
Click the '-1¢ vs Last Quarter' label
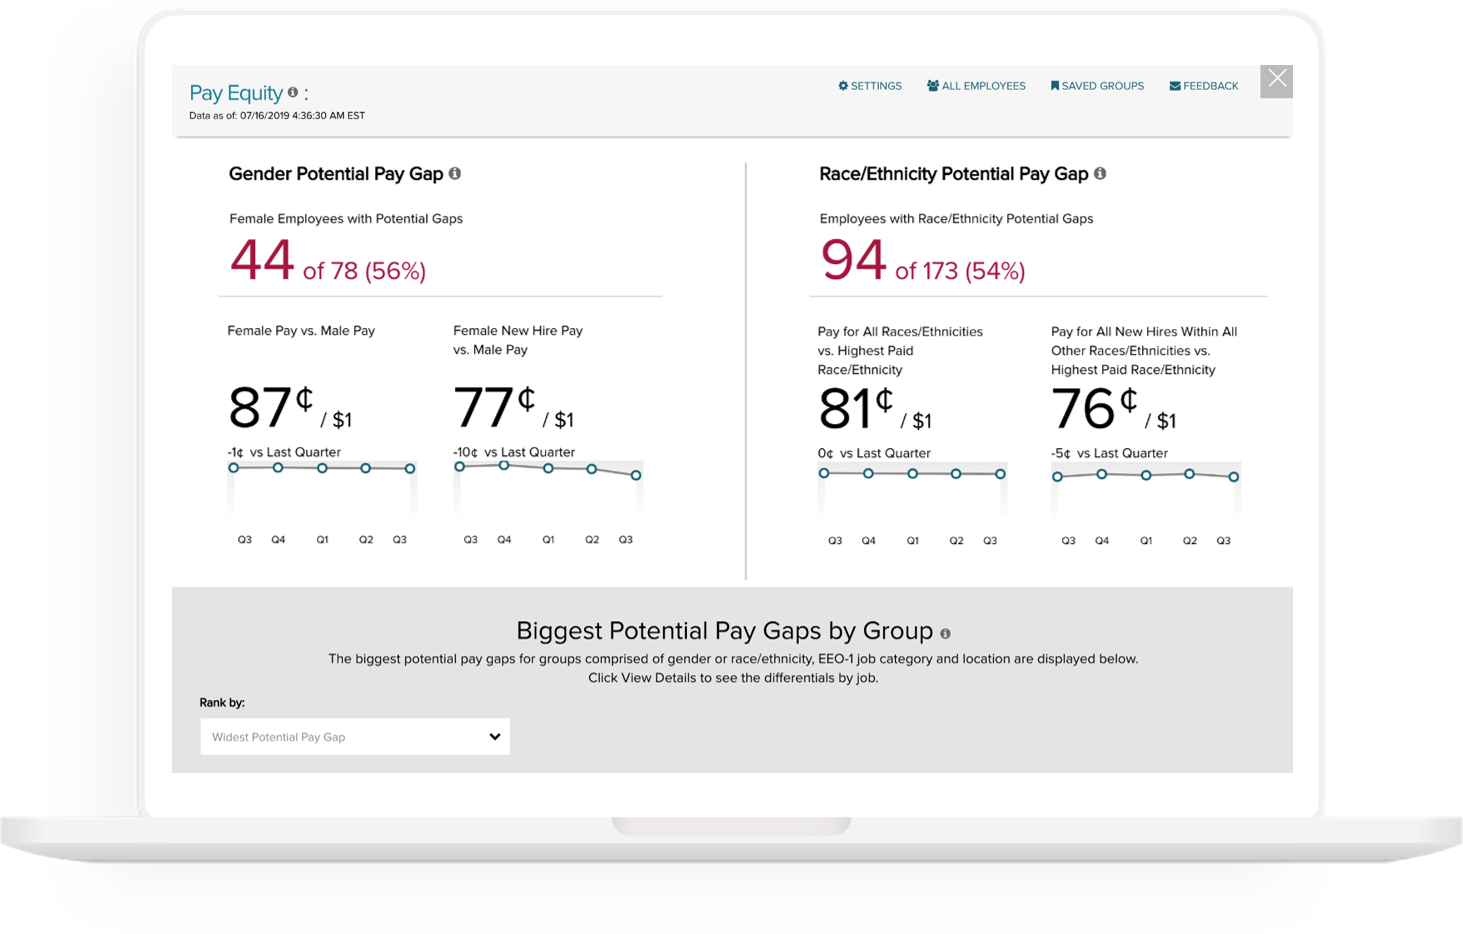point(284,452)
